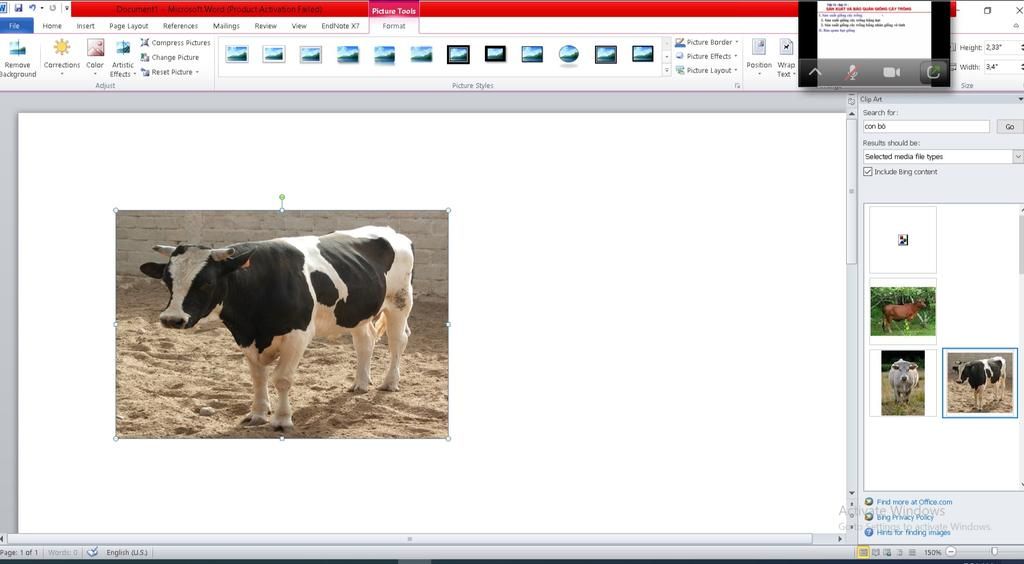
Task: Switch to Print Layout view
Action: point(863,553)
